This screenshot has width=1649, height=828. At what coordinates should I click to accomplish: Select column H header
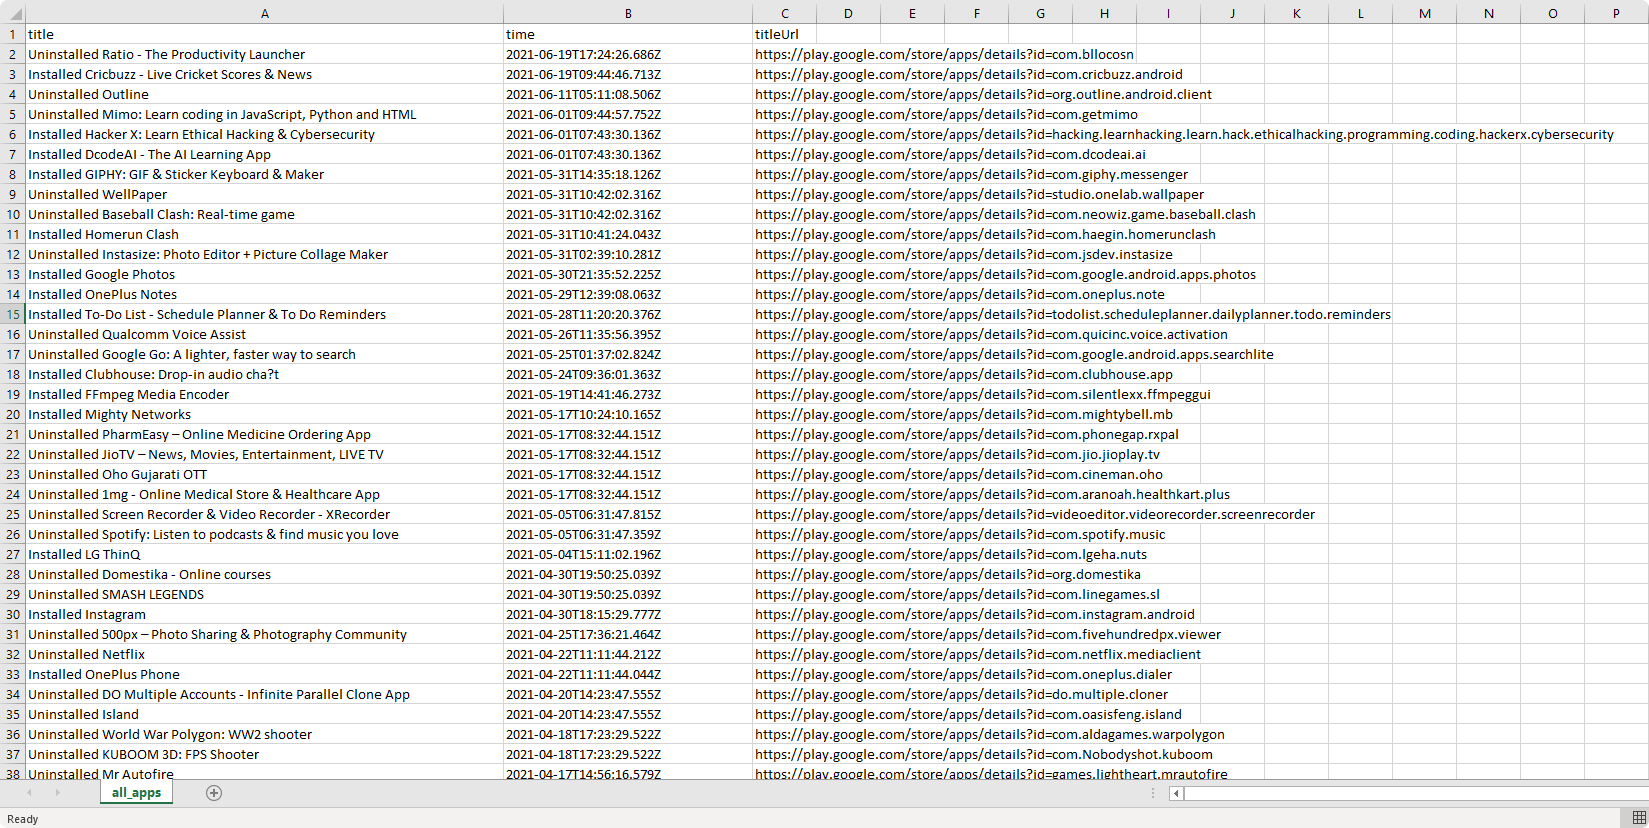coord(1104,13)
